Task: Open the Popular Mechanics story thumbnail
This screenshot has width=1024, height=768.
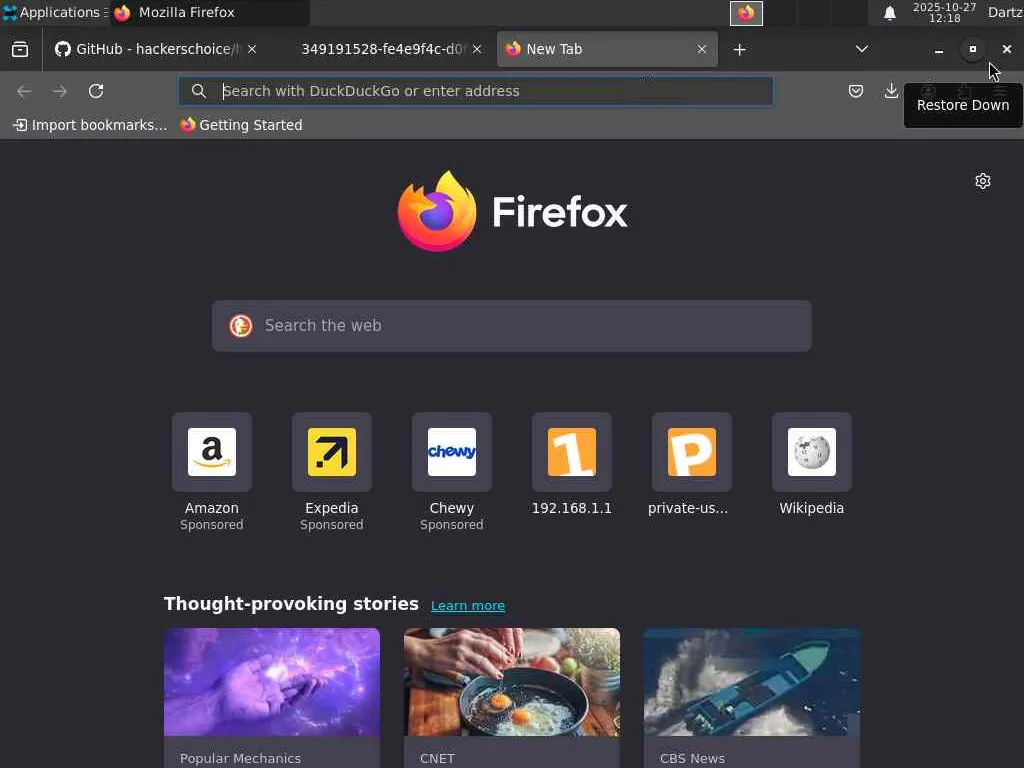Action: 272,682
